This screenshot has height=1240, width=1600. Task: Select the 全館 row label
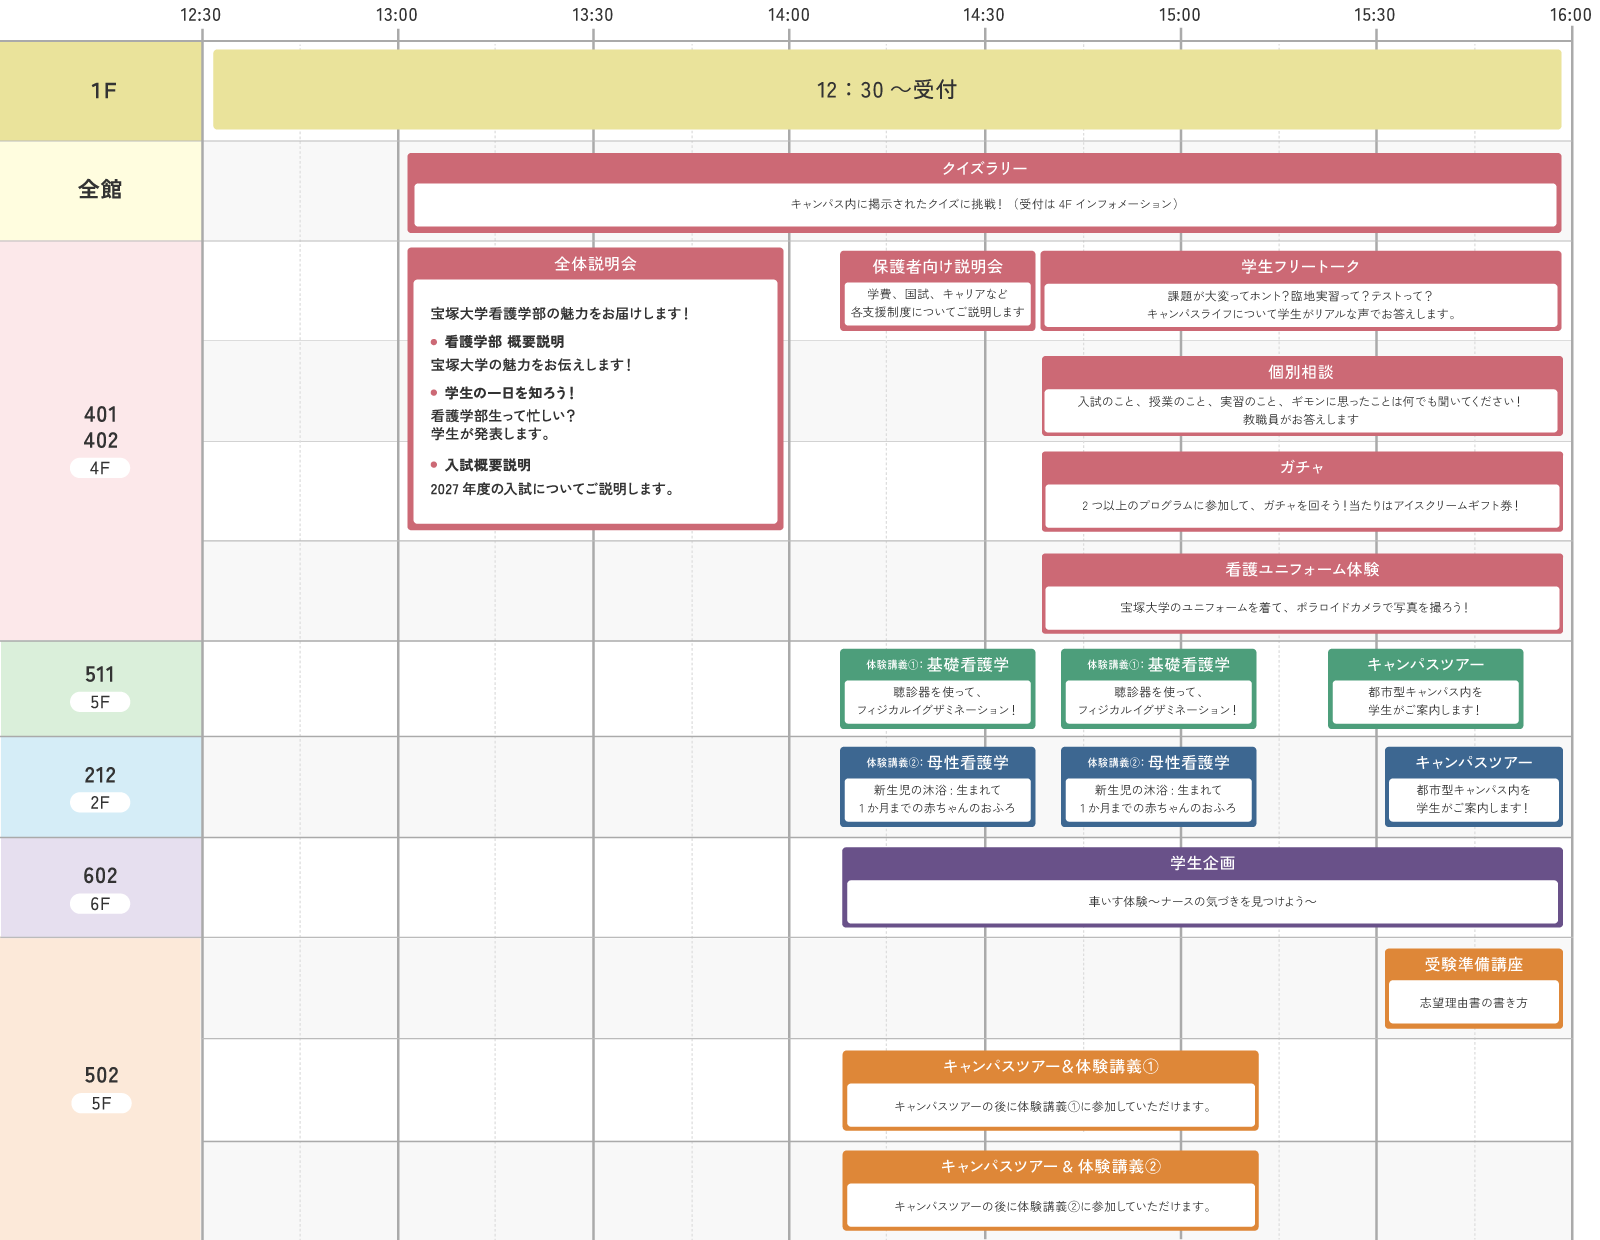(x=100, y=190)
